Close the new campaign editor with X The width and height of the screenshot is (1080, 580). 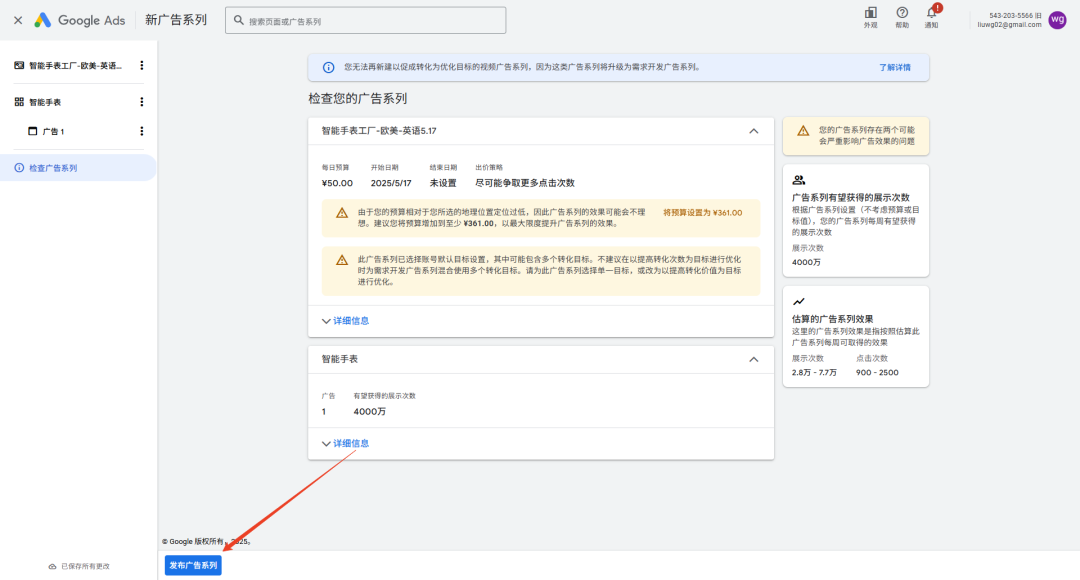pos(18,20)
